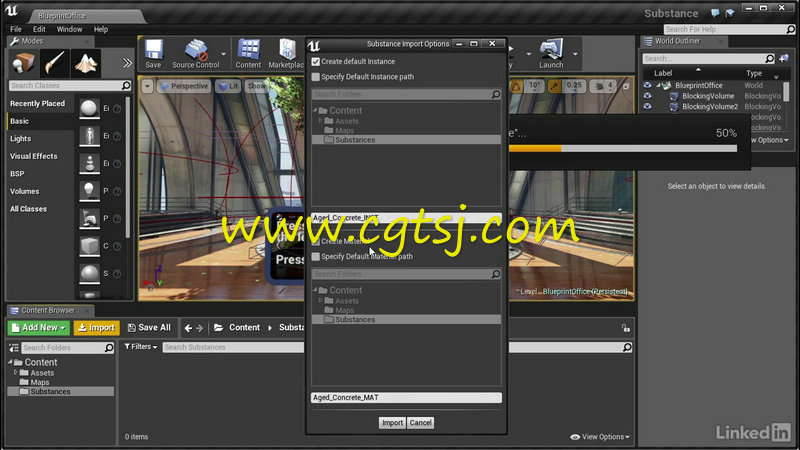Click the Save toolbar icon
This screenshot has height=450, width=800.
(153, 54)
